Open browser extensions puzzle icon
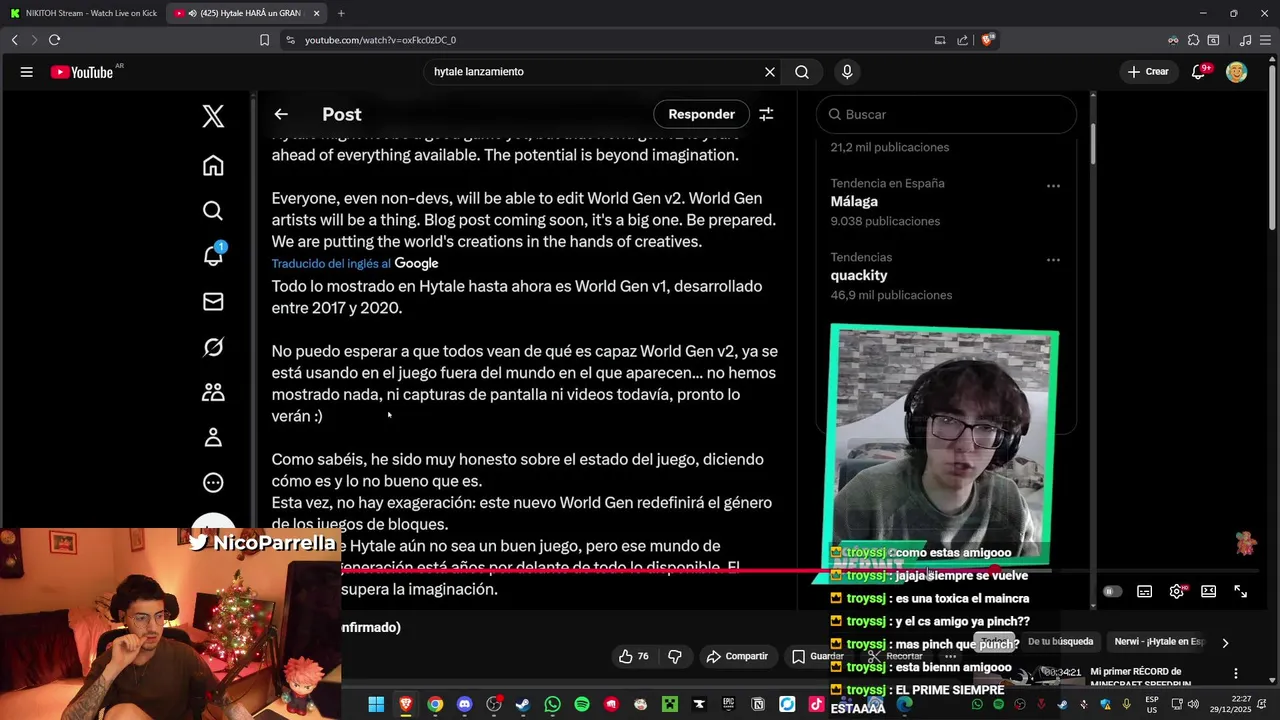 point(1193,40)
